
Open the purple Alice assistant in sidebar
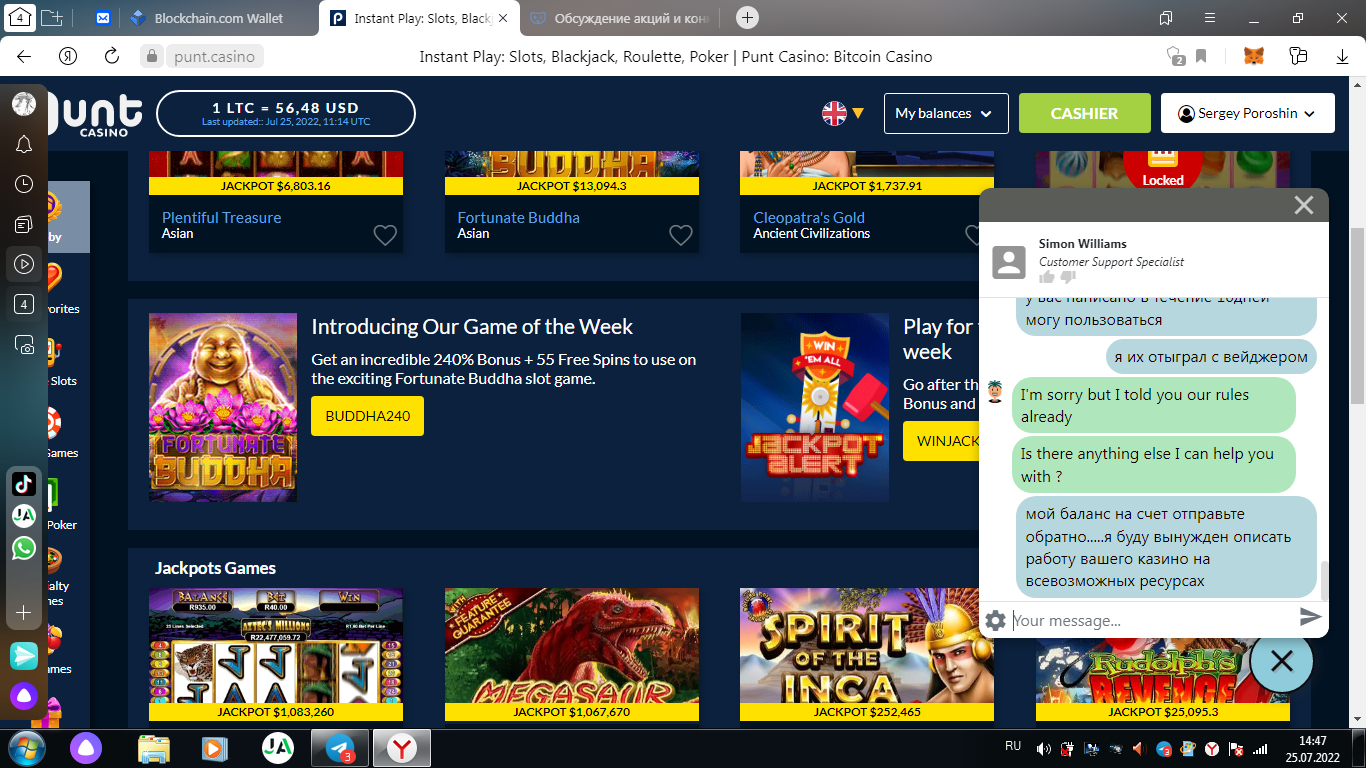[x=24, y=696]
